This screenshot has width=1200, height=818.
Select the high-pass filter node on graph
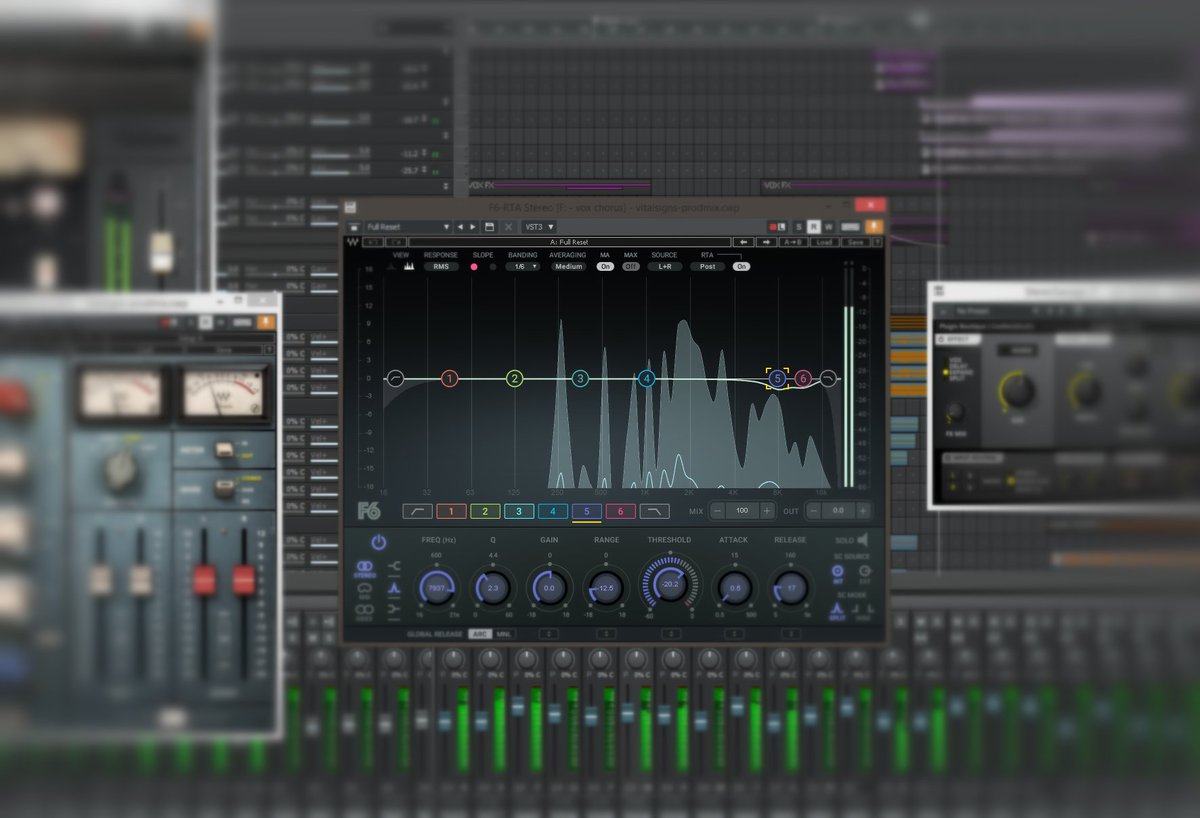(x=394, y=378)
